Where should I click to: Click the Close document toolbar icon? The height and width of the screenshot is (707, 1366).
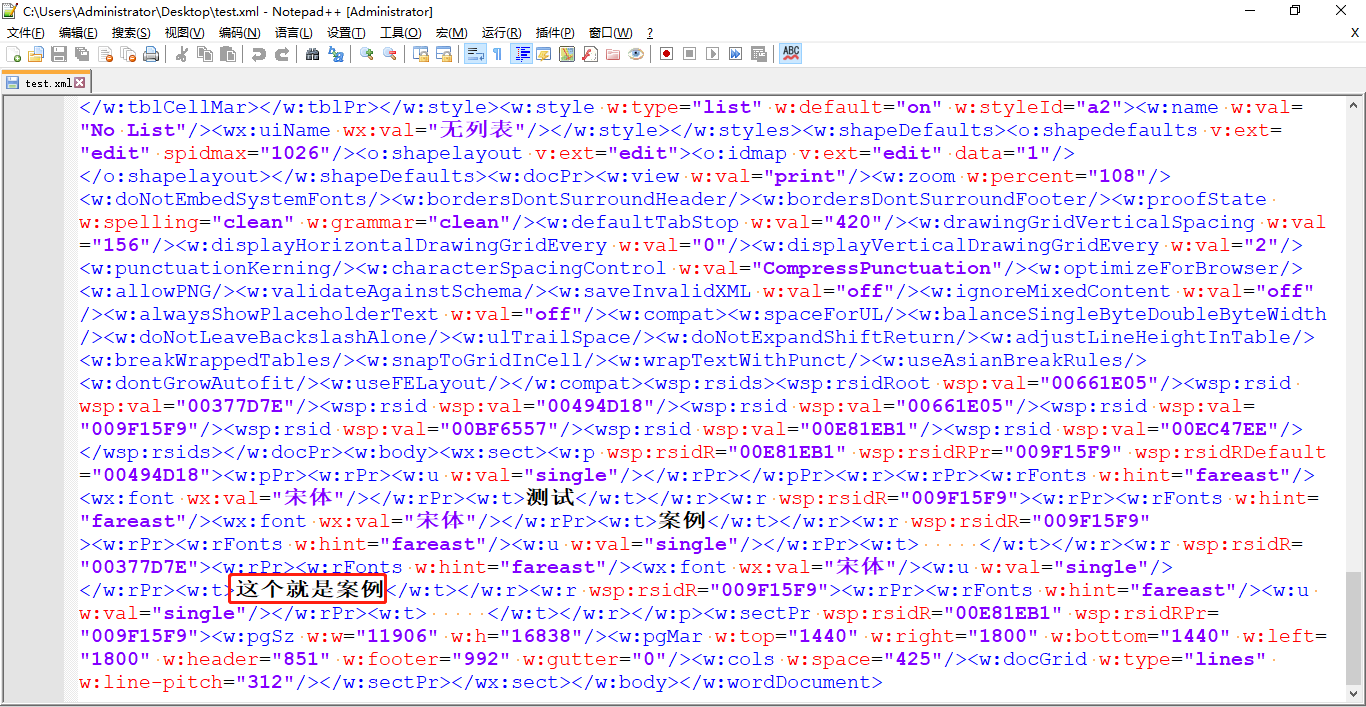pos(105,54)
